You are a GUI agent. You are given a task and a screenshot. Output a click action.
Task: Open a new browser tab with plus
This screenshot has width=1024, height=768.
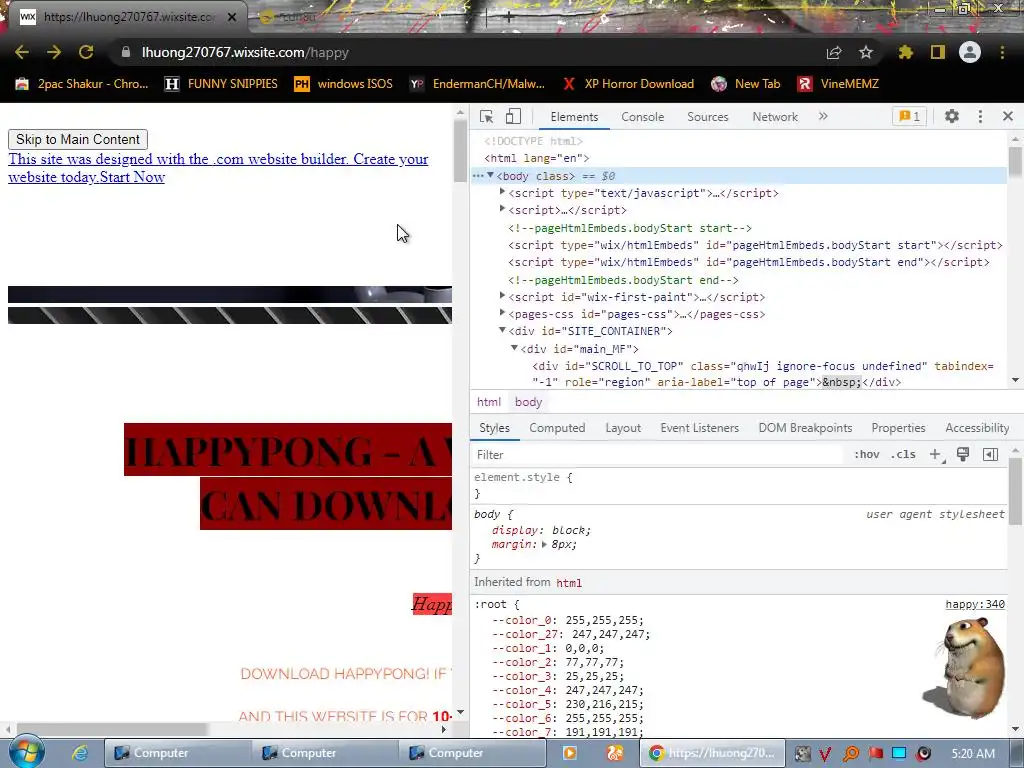[x=509, y=17]
